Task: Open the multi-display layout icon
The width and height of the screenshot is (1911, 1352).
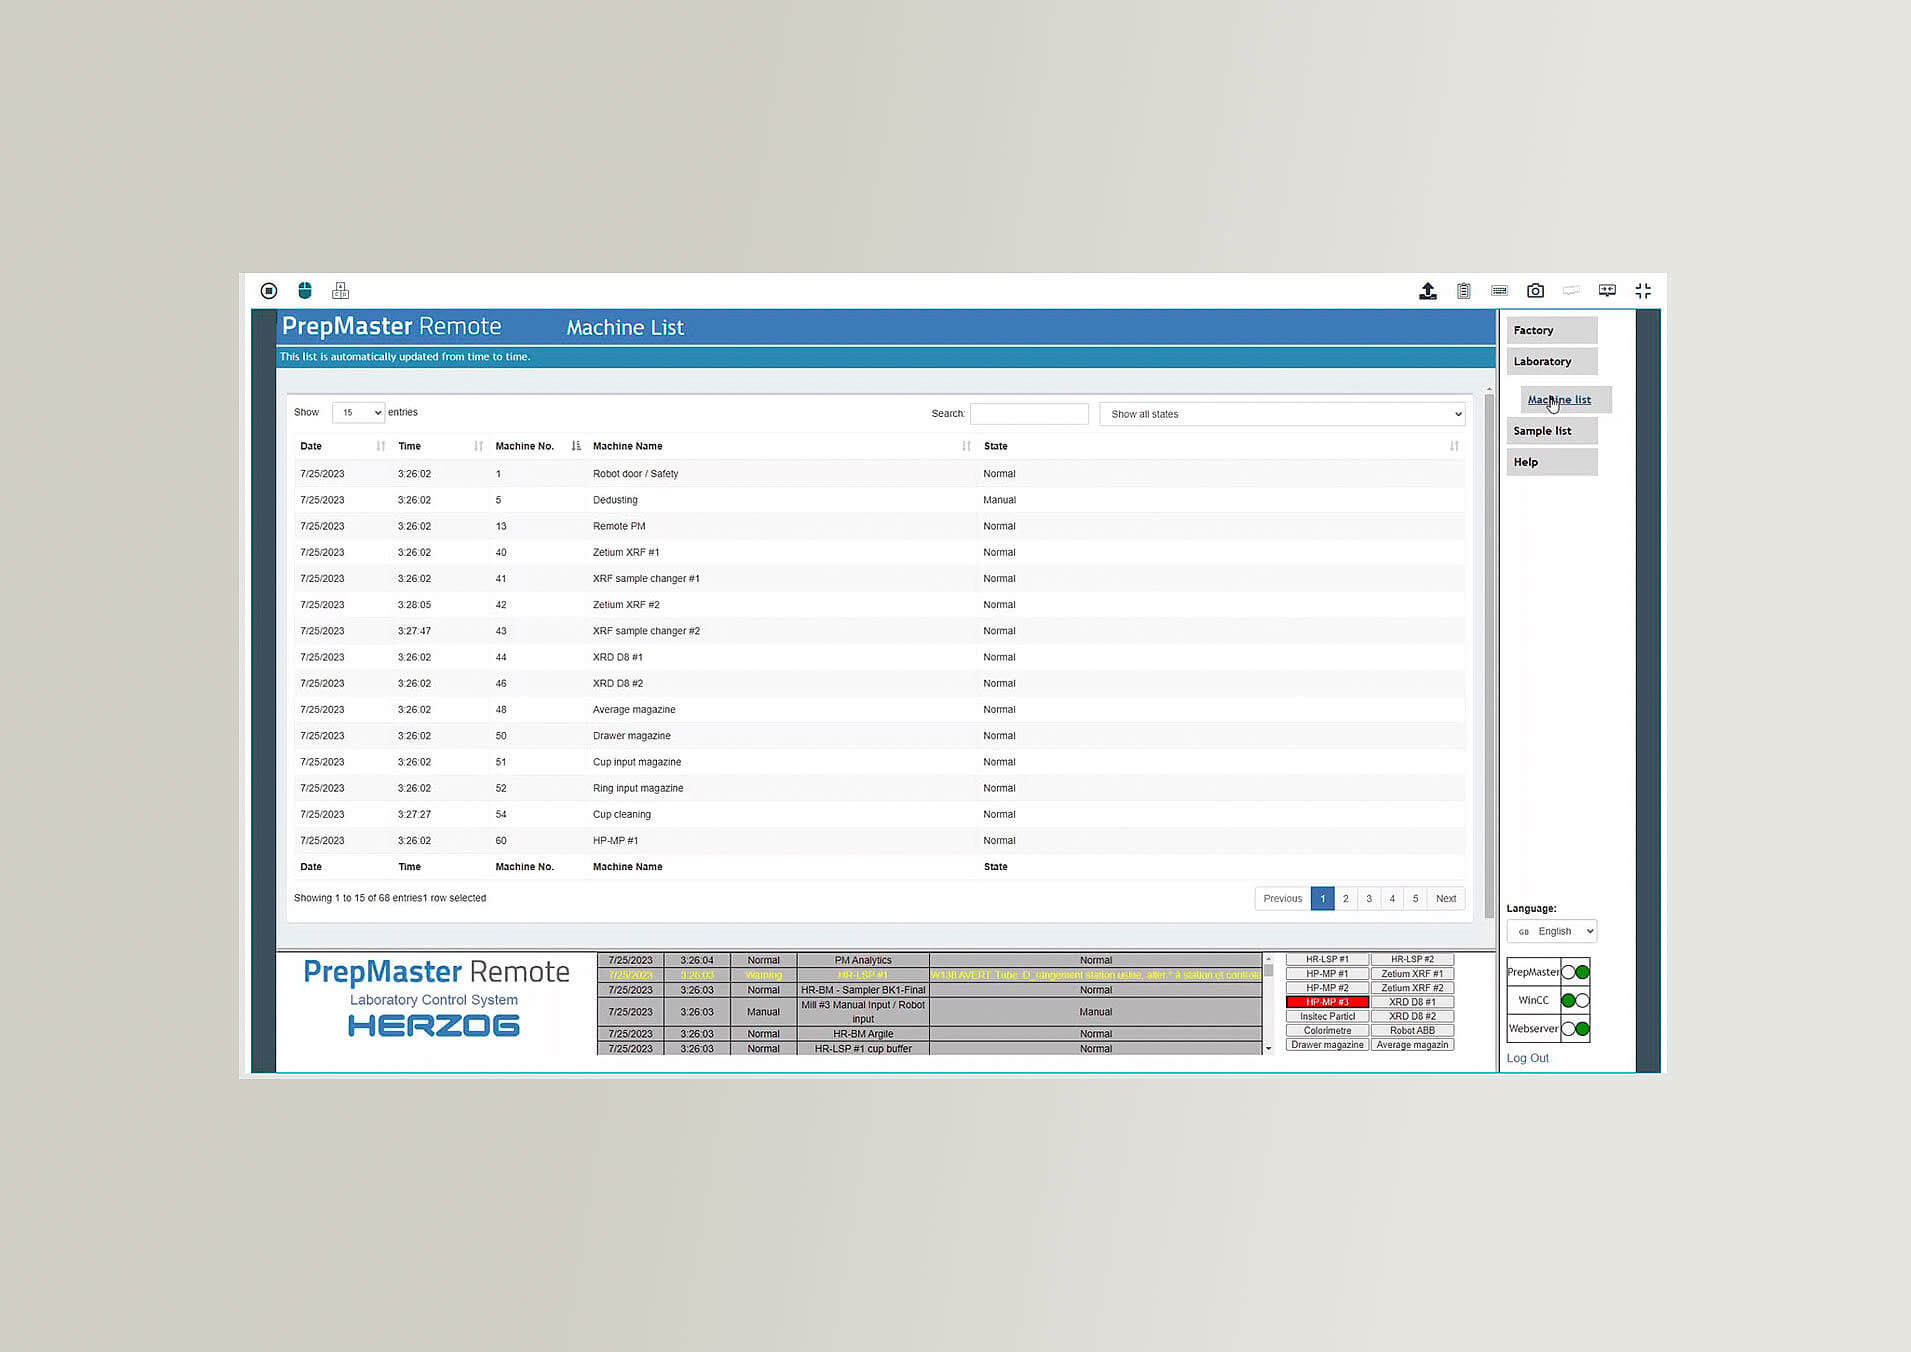Action: (341, 291)
